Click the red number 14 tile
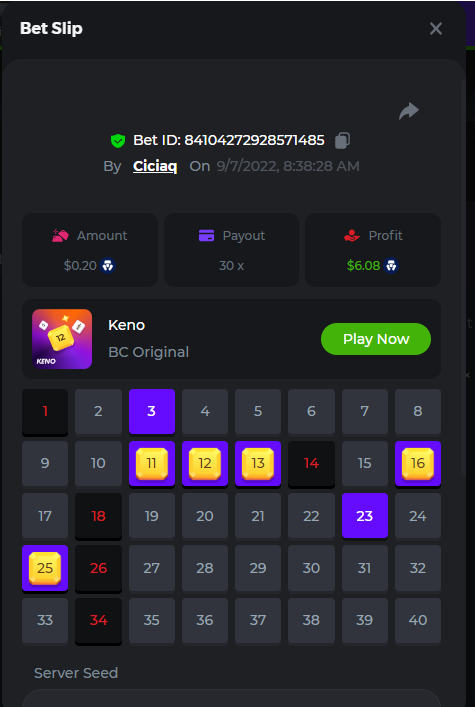This screenshot has height=707, width=475. (x=311, y=464)
